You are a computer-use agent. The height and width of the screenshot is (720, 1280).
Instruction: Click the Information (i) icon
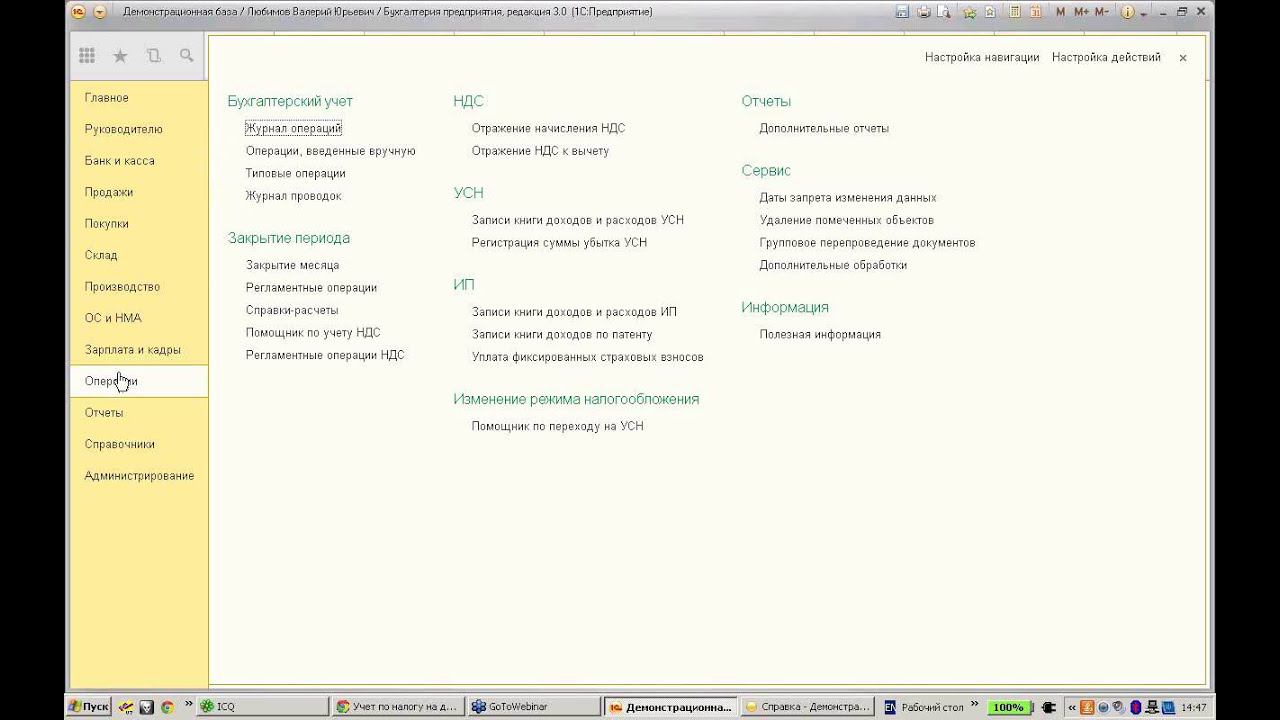tap(1128, 12)
